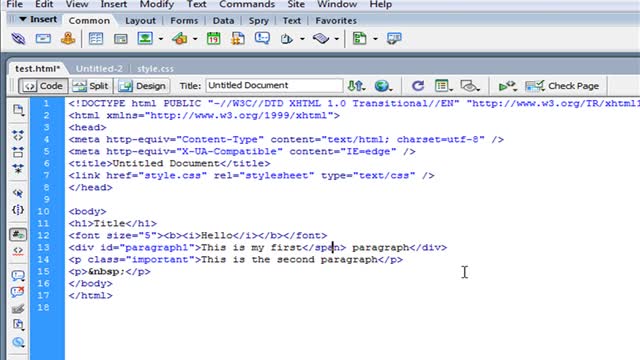Screen dimensions: 640x360
Task: Insert a Server-Side Include
Action: [238, 39]
